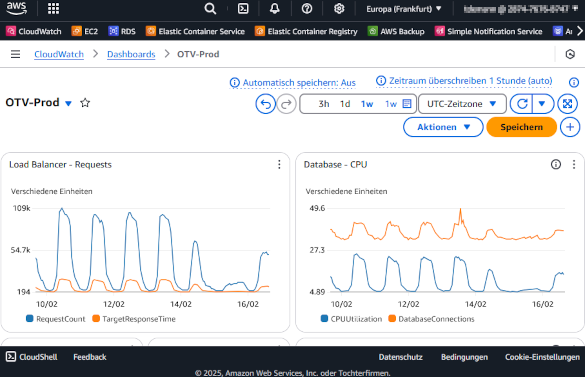Open the OTV-Prod dashboard switcher dropdown
585x377 pixels.
coord(68,103)
